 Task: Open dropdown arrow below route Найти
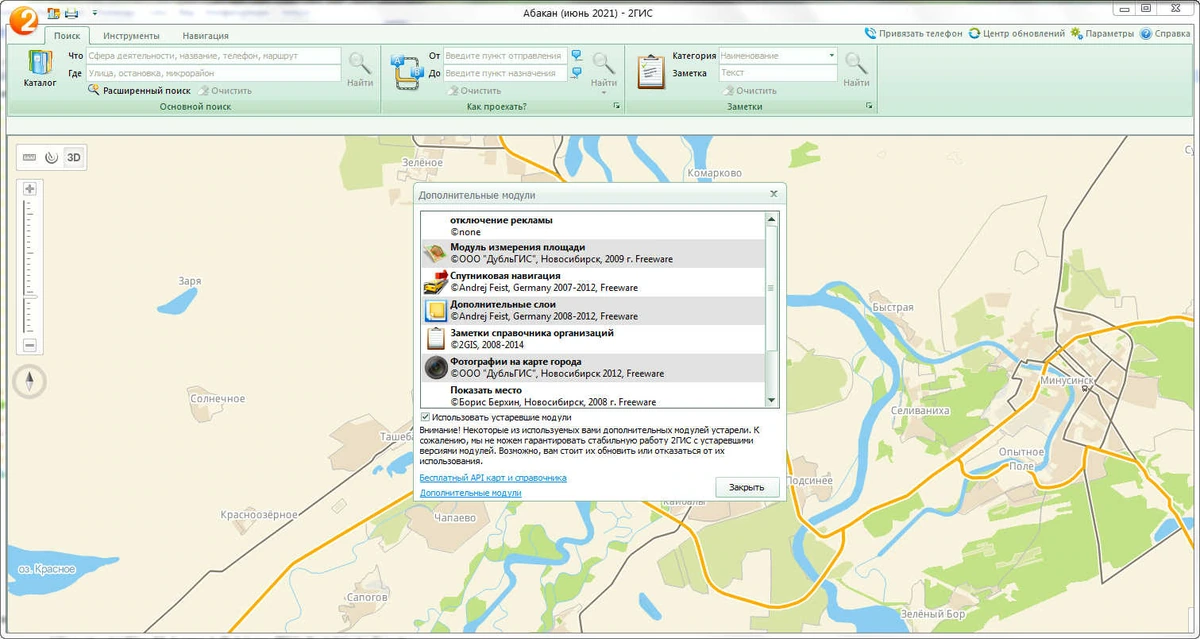(x=604, y=93)
